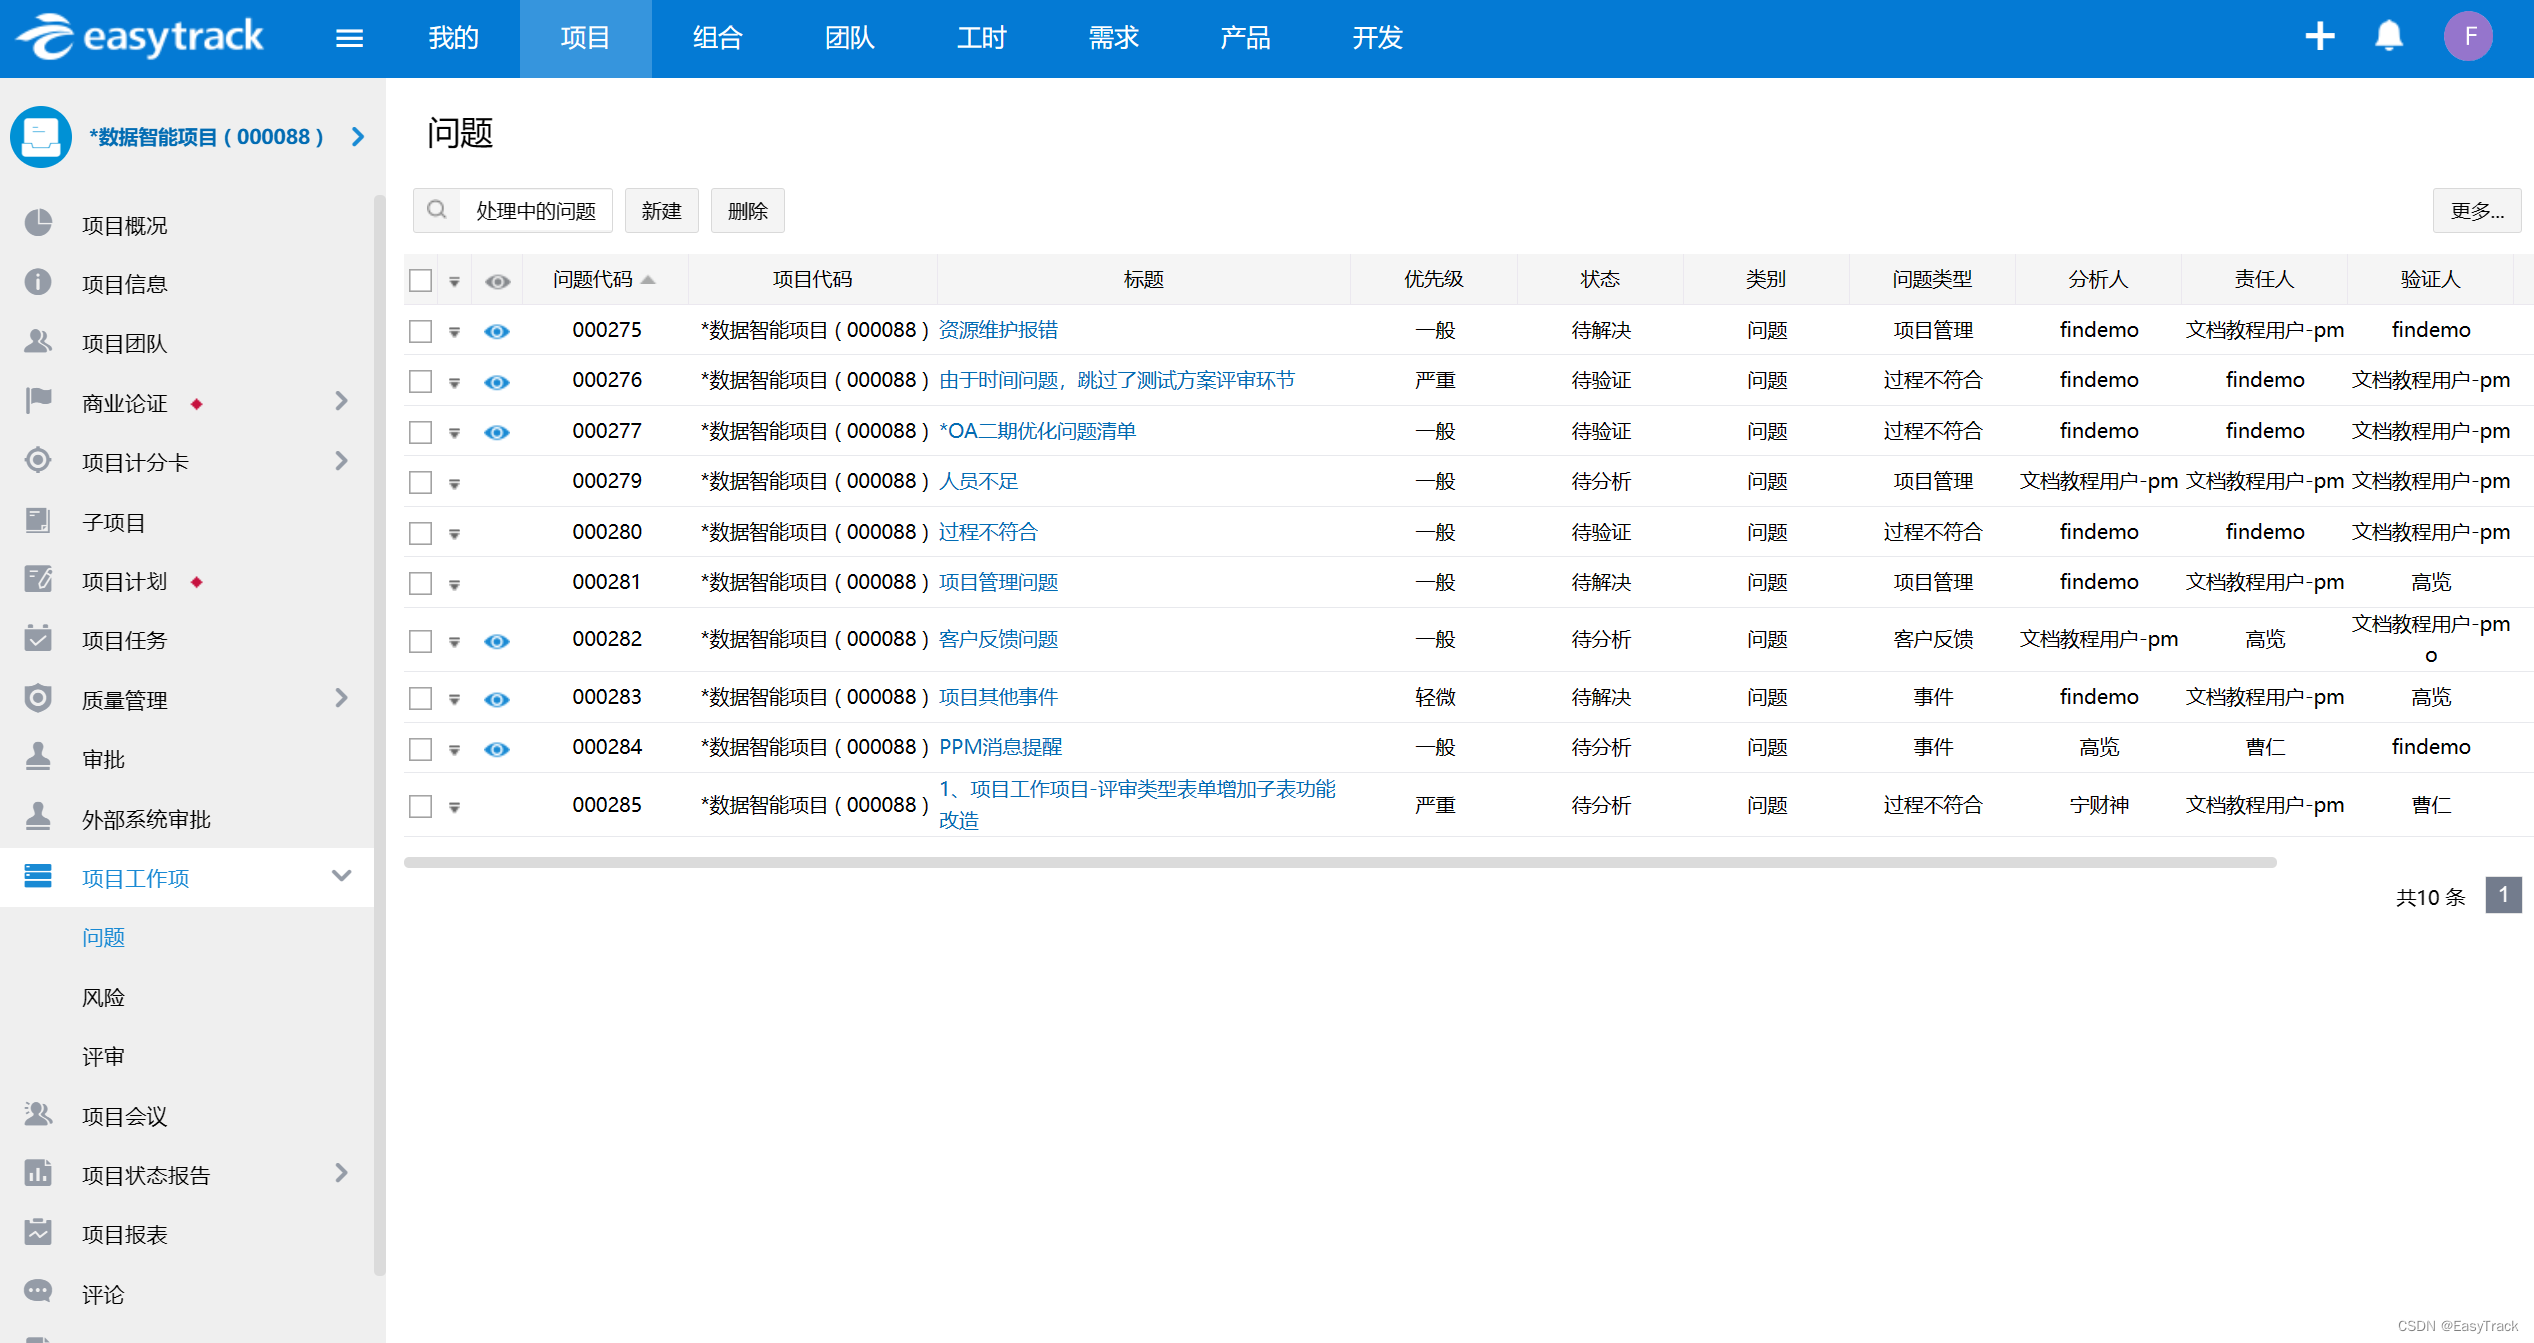Click the plus add icon
The width and height of the screenshot is (2534, 1343).
click(x=2320, y=37)
